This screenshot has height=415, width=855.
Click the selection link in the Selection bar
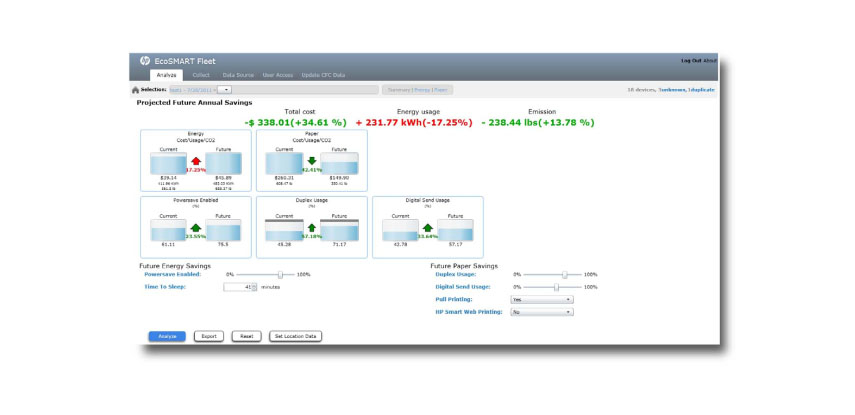click(x=191, y=90)
